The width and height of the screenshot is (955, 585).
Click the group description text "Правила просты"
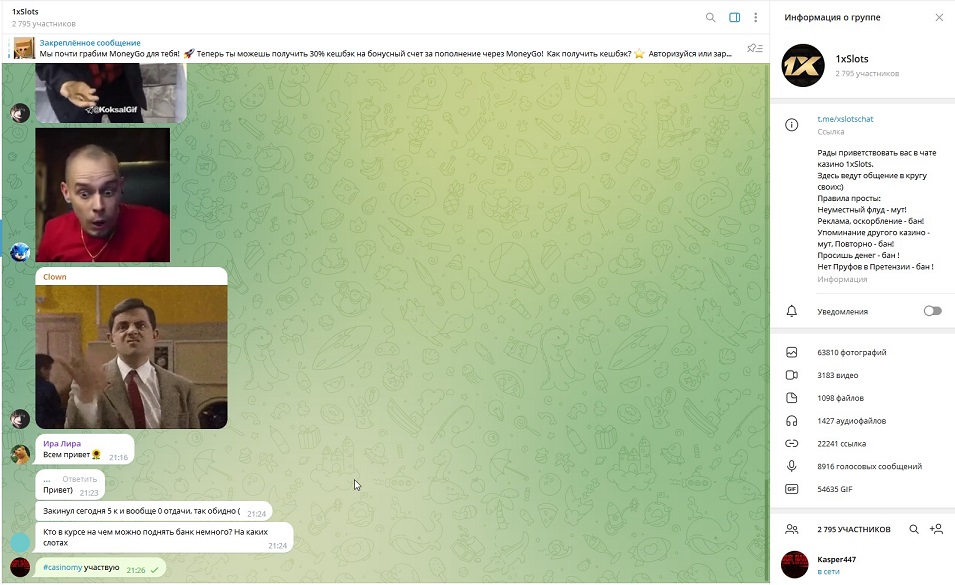[848, 198]
